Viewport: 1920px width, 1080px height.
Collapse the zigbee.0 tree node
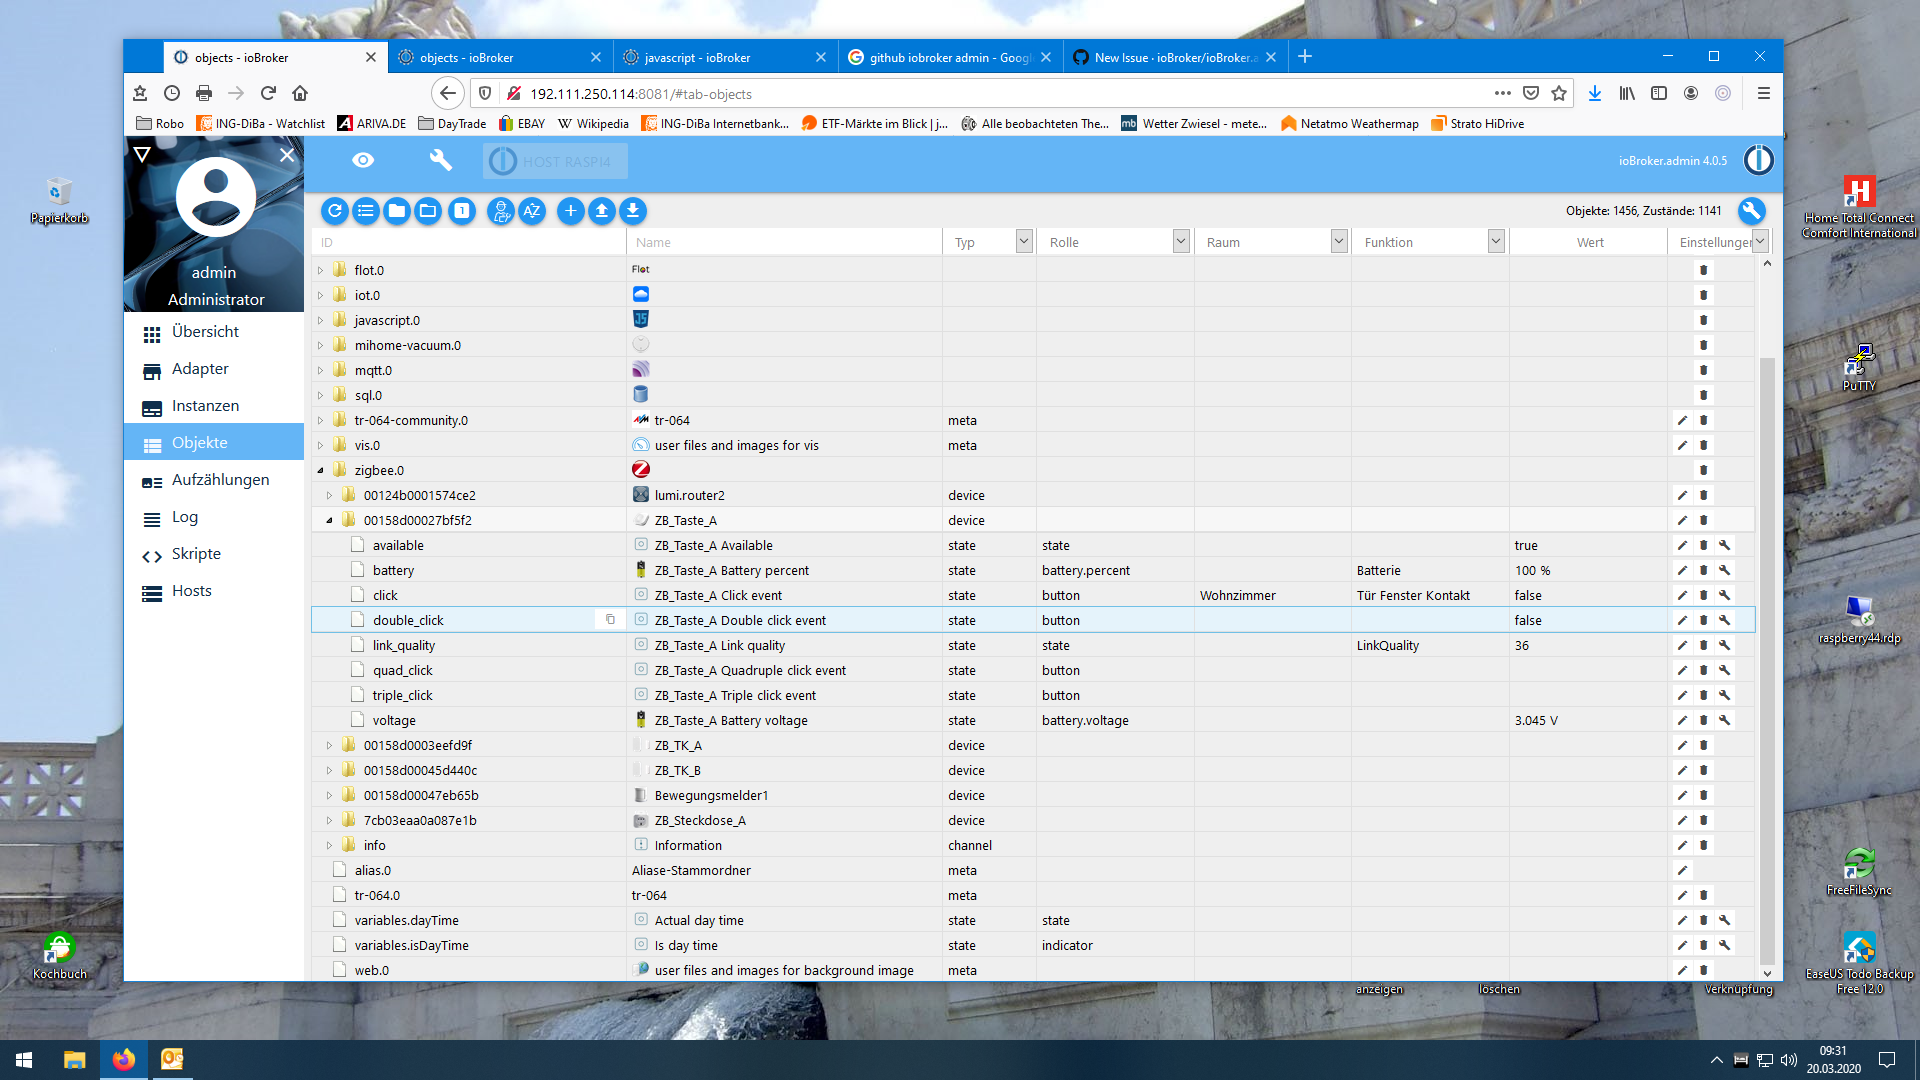(x=320, y=470)
